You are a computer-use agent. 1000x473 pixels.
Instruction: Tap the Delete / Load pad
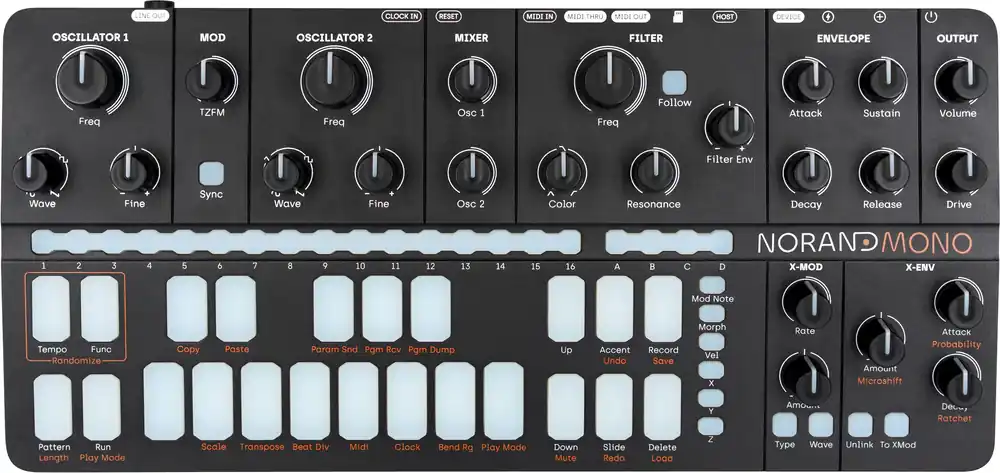click(x=663, y=407)
